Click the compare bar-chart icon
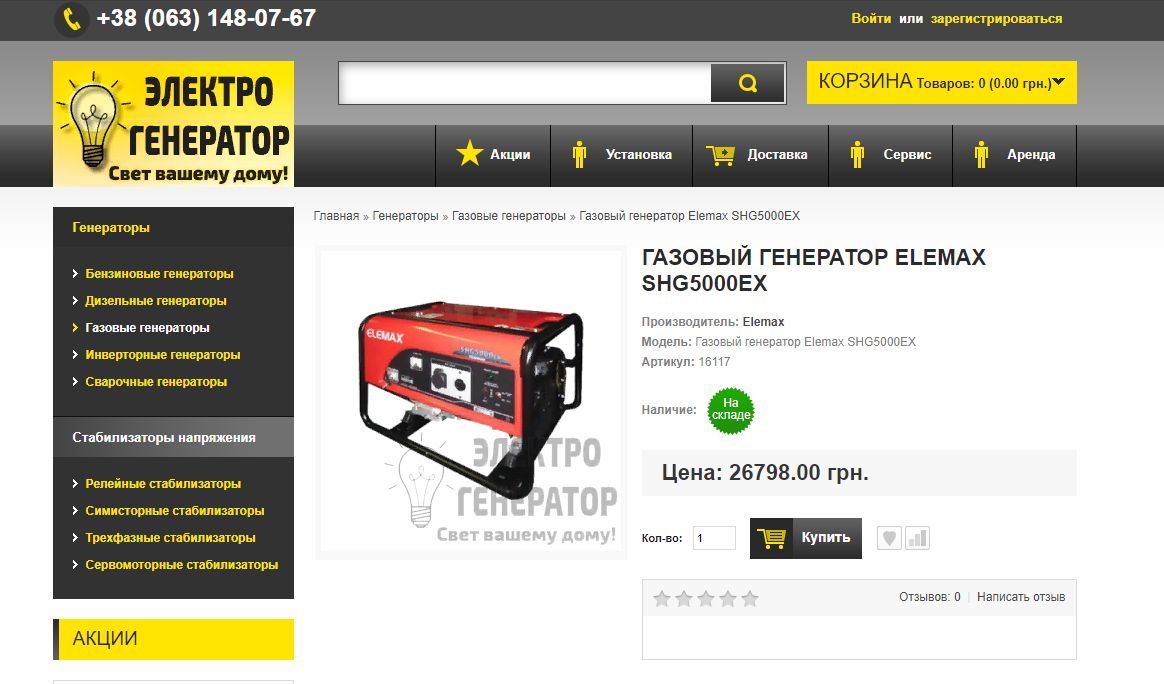This screenshot has height=684, width=1164. (x=918, y=538)
